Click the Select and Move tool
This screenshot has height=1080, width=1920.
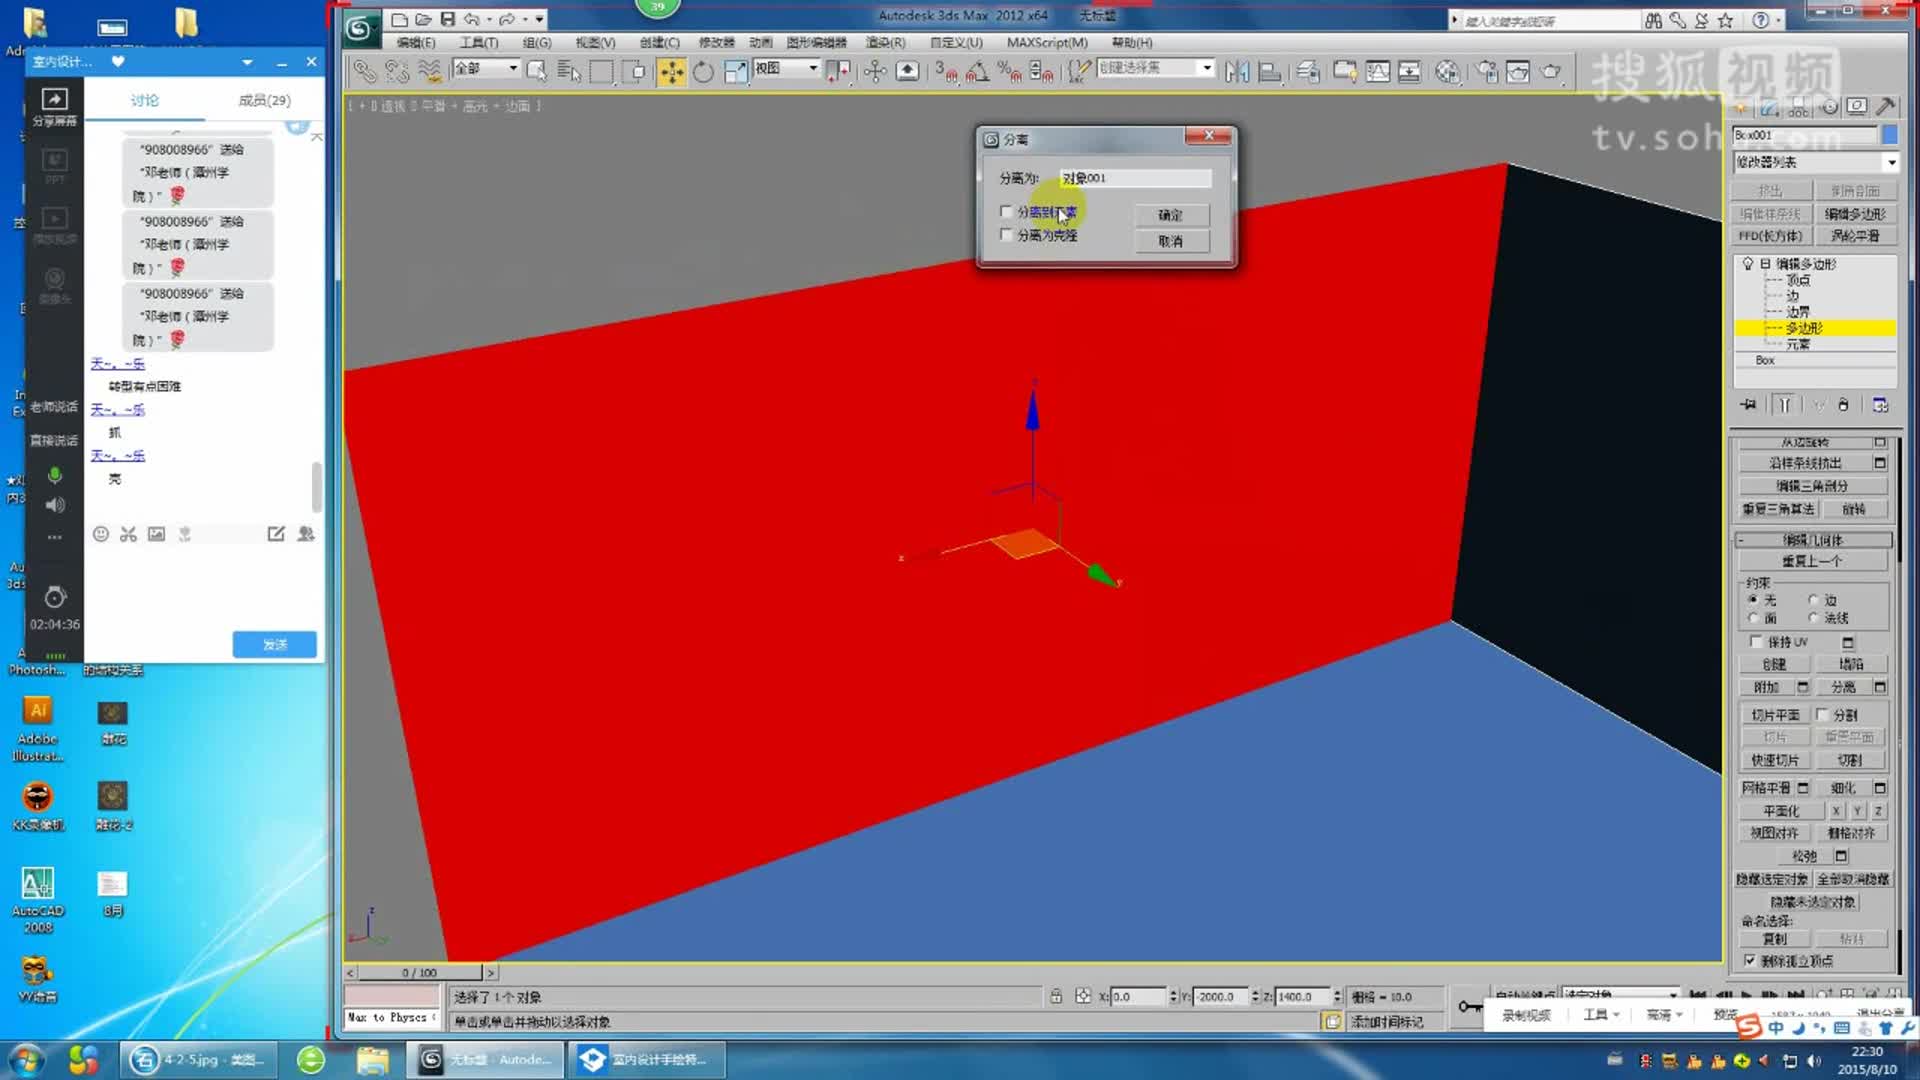coord(671,71)
